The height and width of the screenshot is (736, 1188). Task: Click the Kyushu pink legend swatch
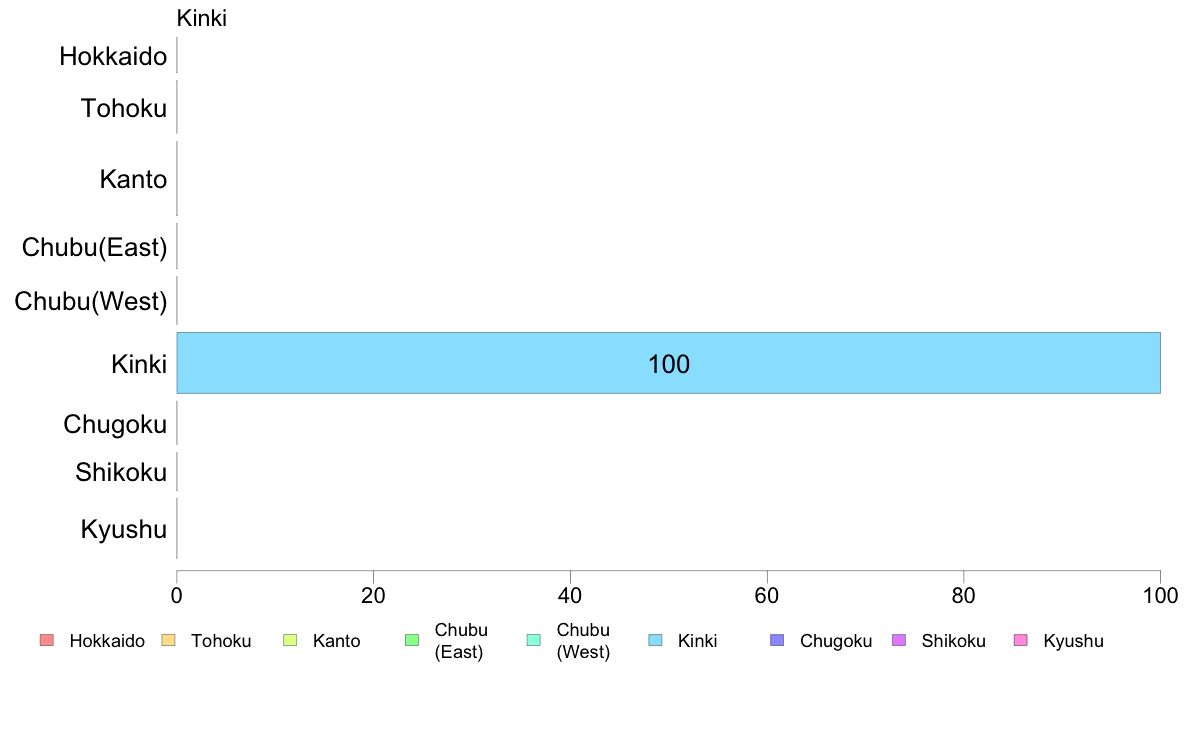1021,640
